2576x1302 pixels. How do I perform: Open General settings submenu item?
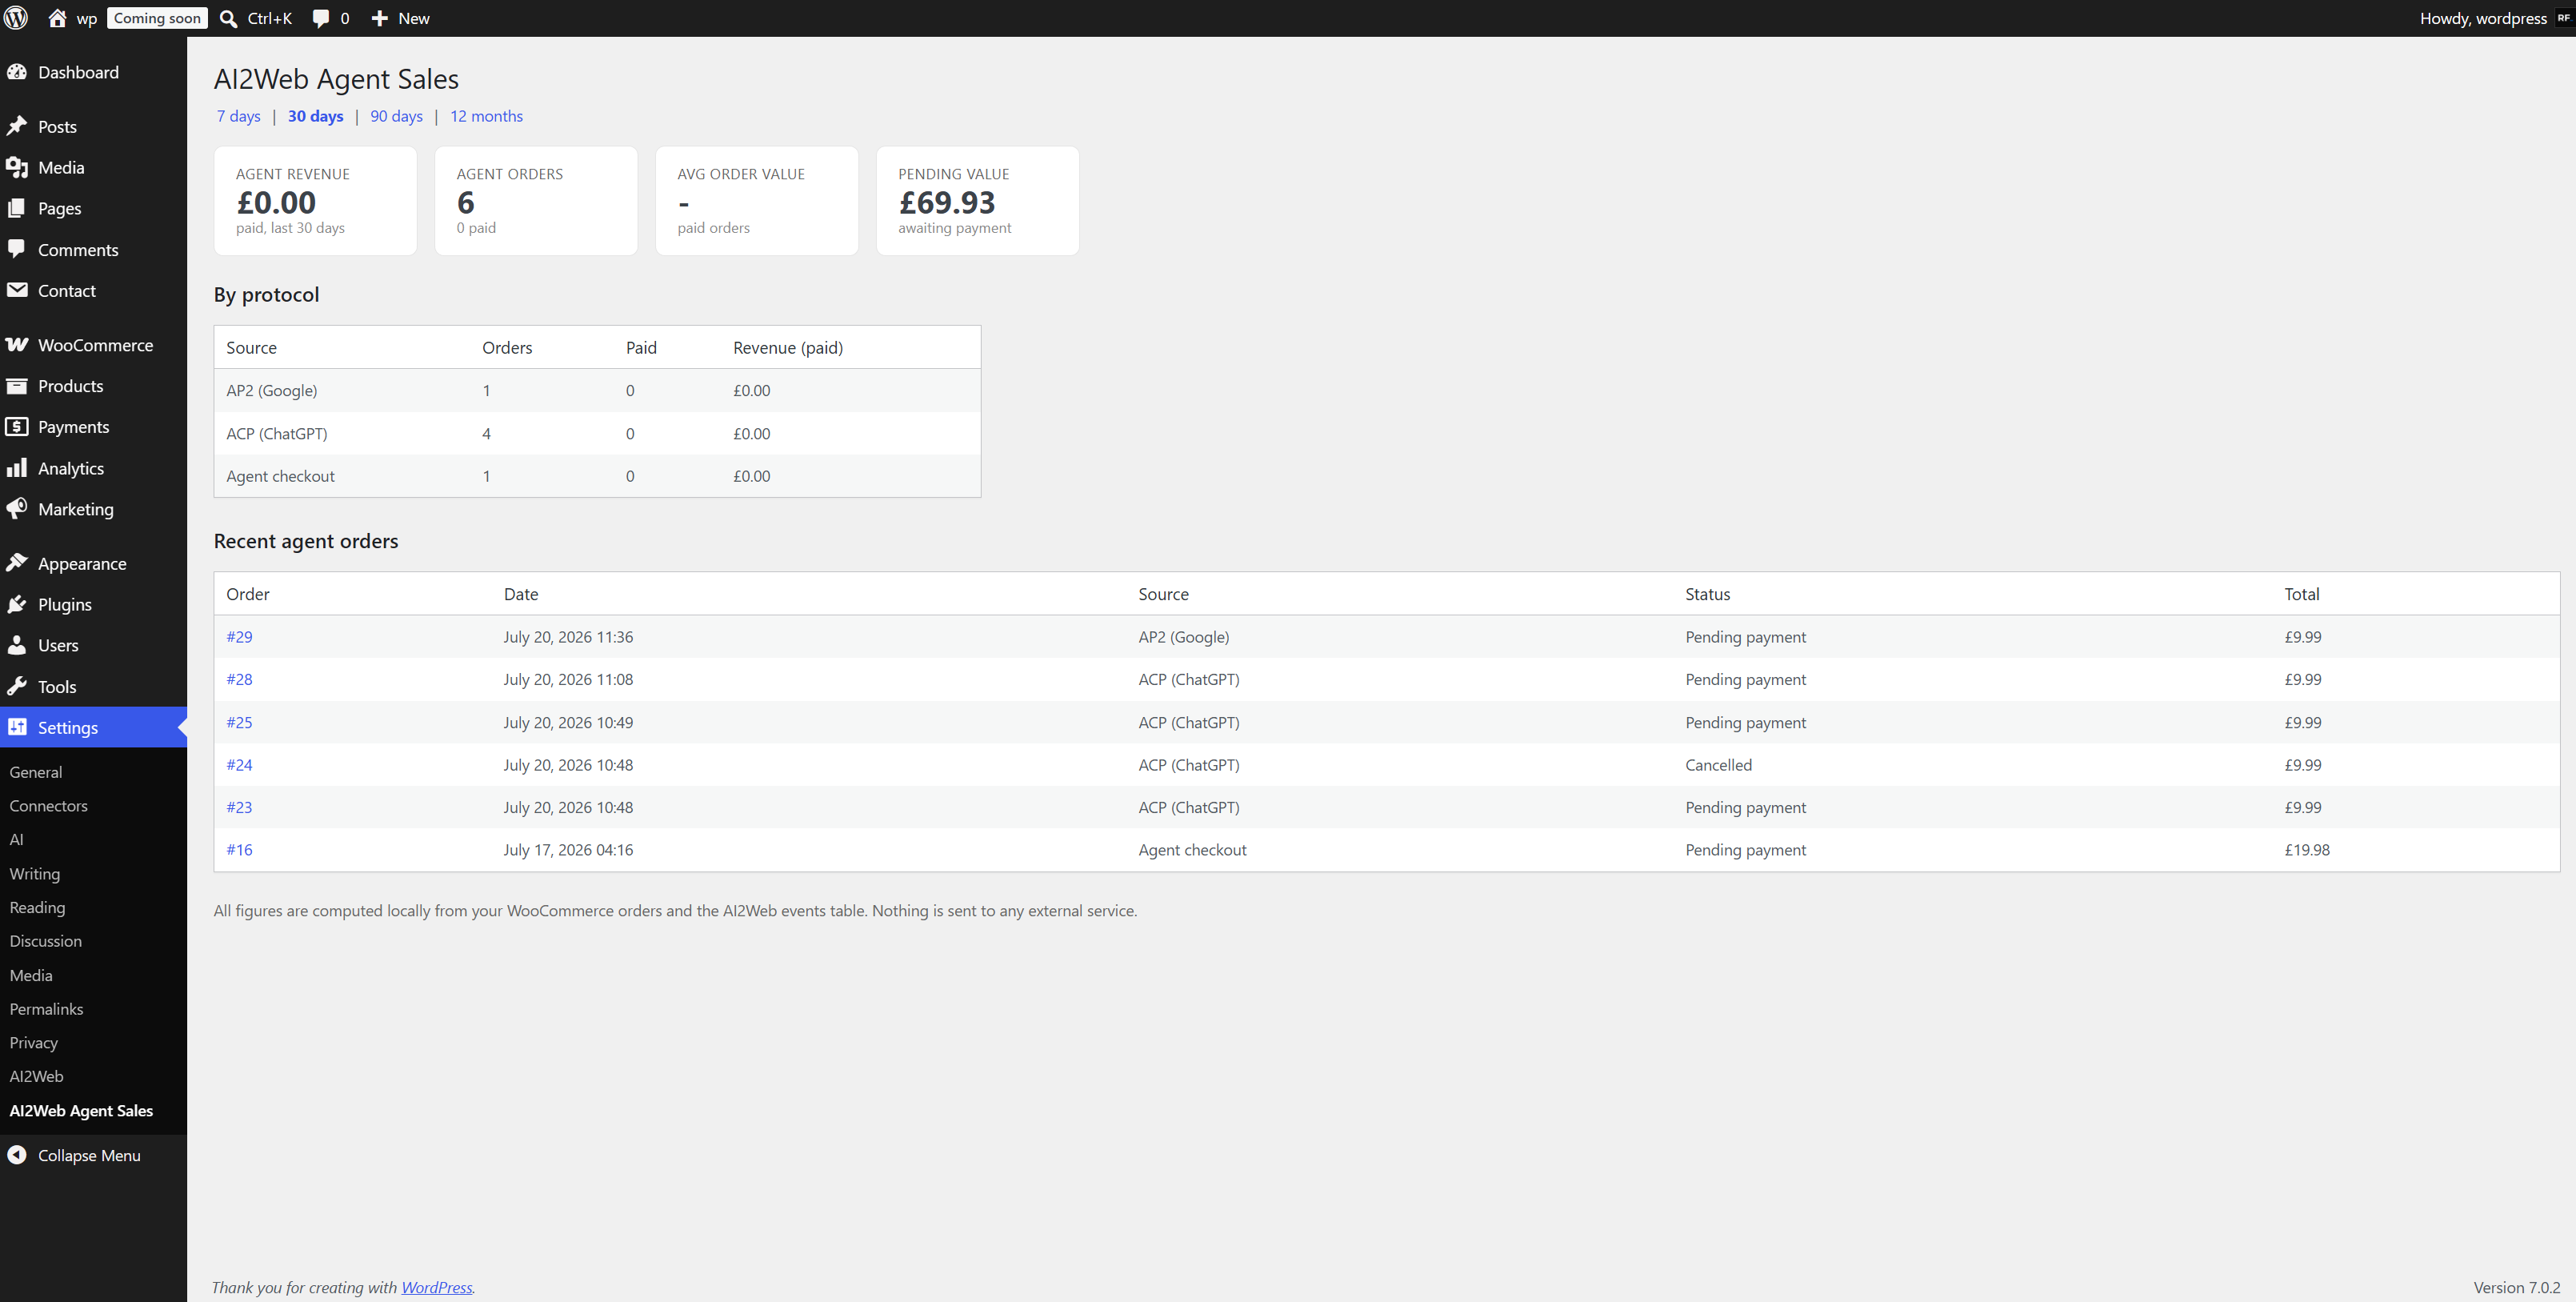pos(36,772)
